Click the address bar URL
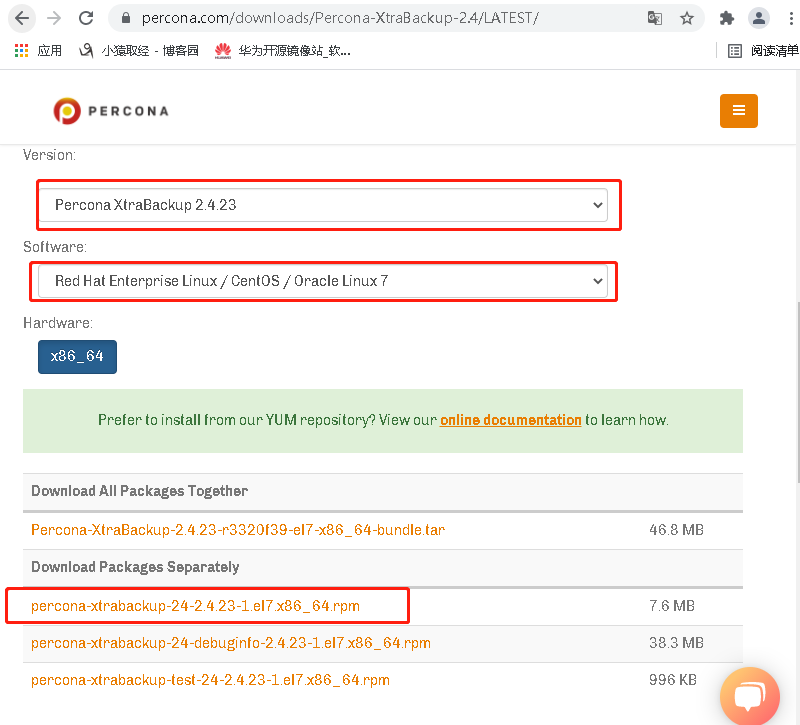This screenshot has width=800, height=725. [340, 18]
